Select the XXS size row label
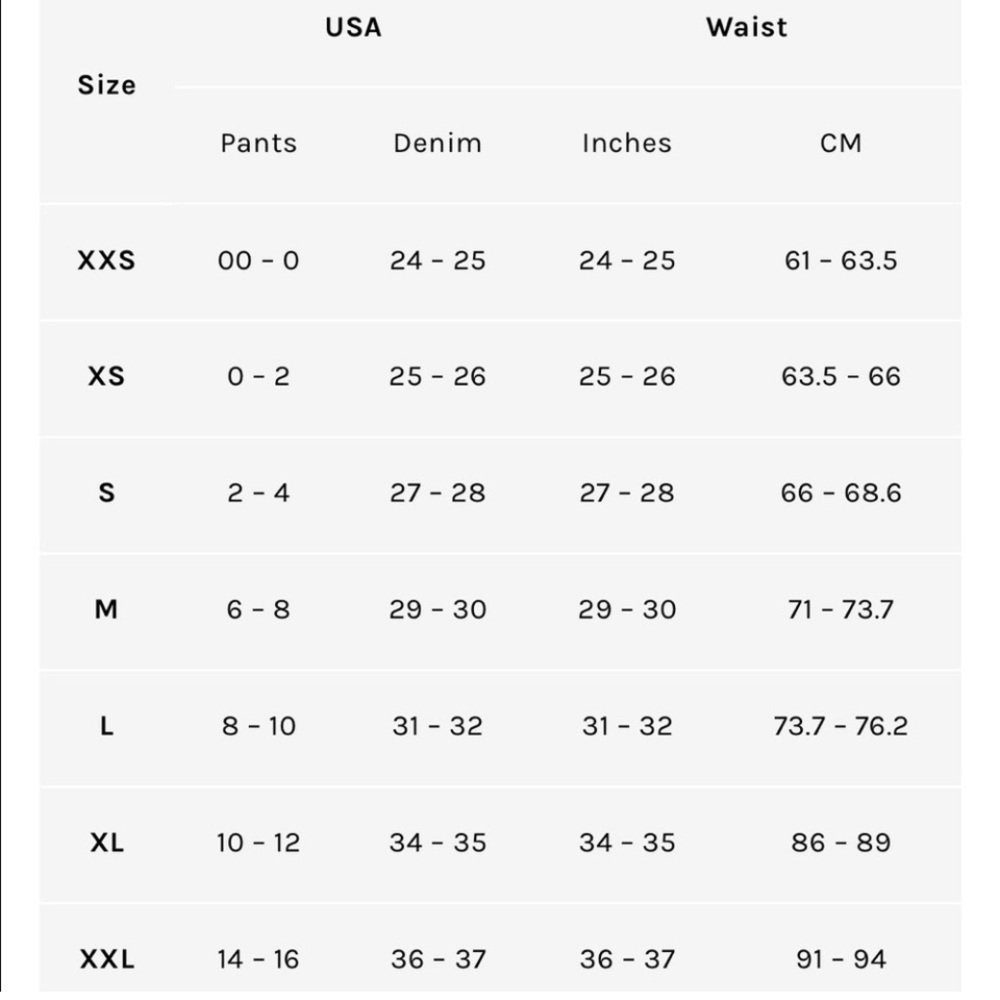The image size is (1000, 1000). pos(107,260)
